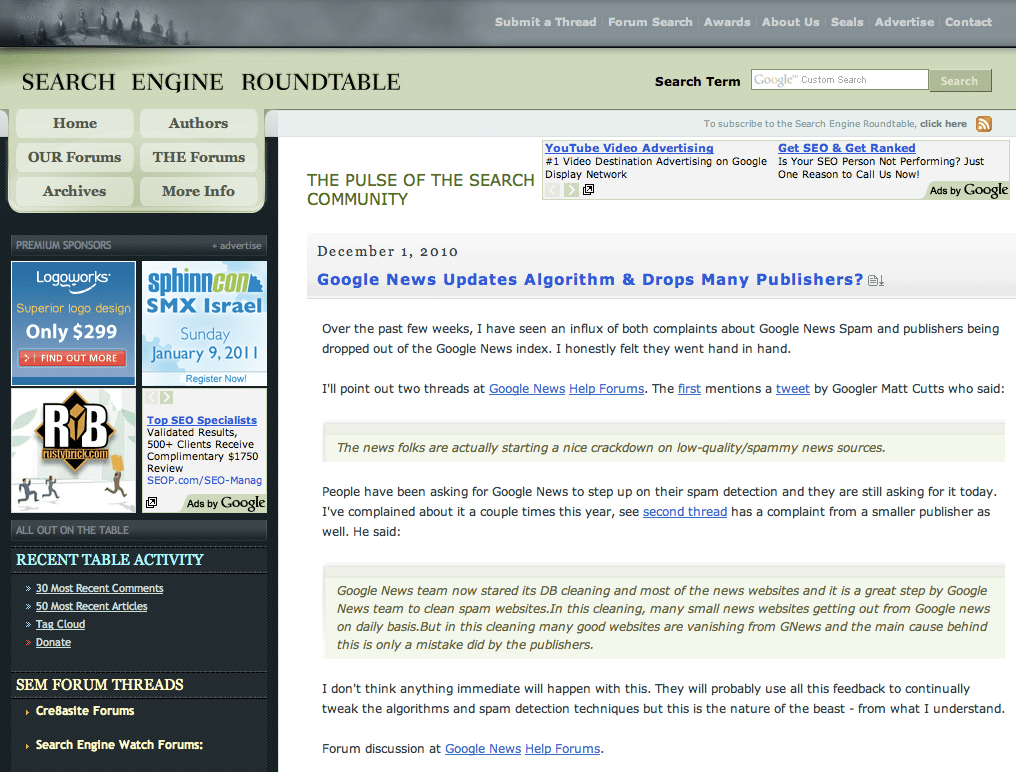Screen dimensions: 1016x772
Task: Open Top SEO Specialists ad link
Action: coord(202,420)
